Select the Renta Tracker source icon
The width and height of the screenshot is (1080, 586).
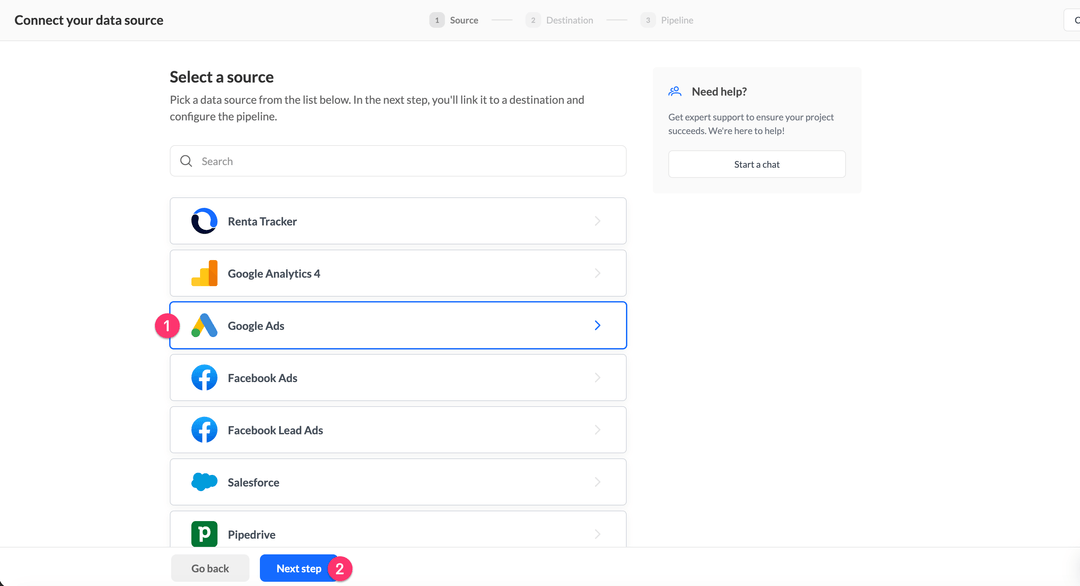204,221
